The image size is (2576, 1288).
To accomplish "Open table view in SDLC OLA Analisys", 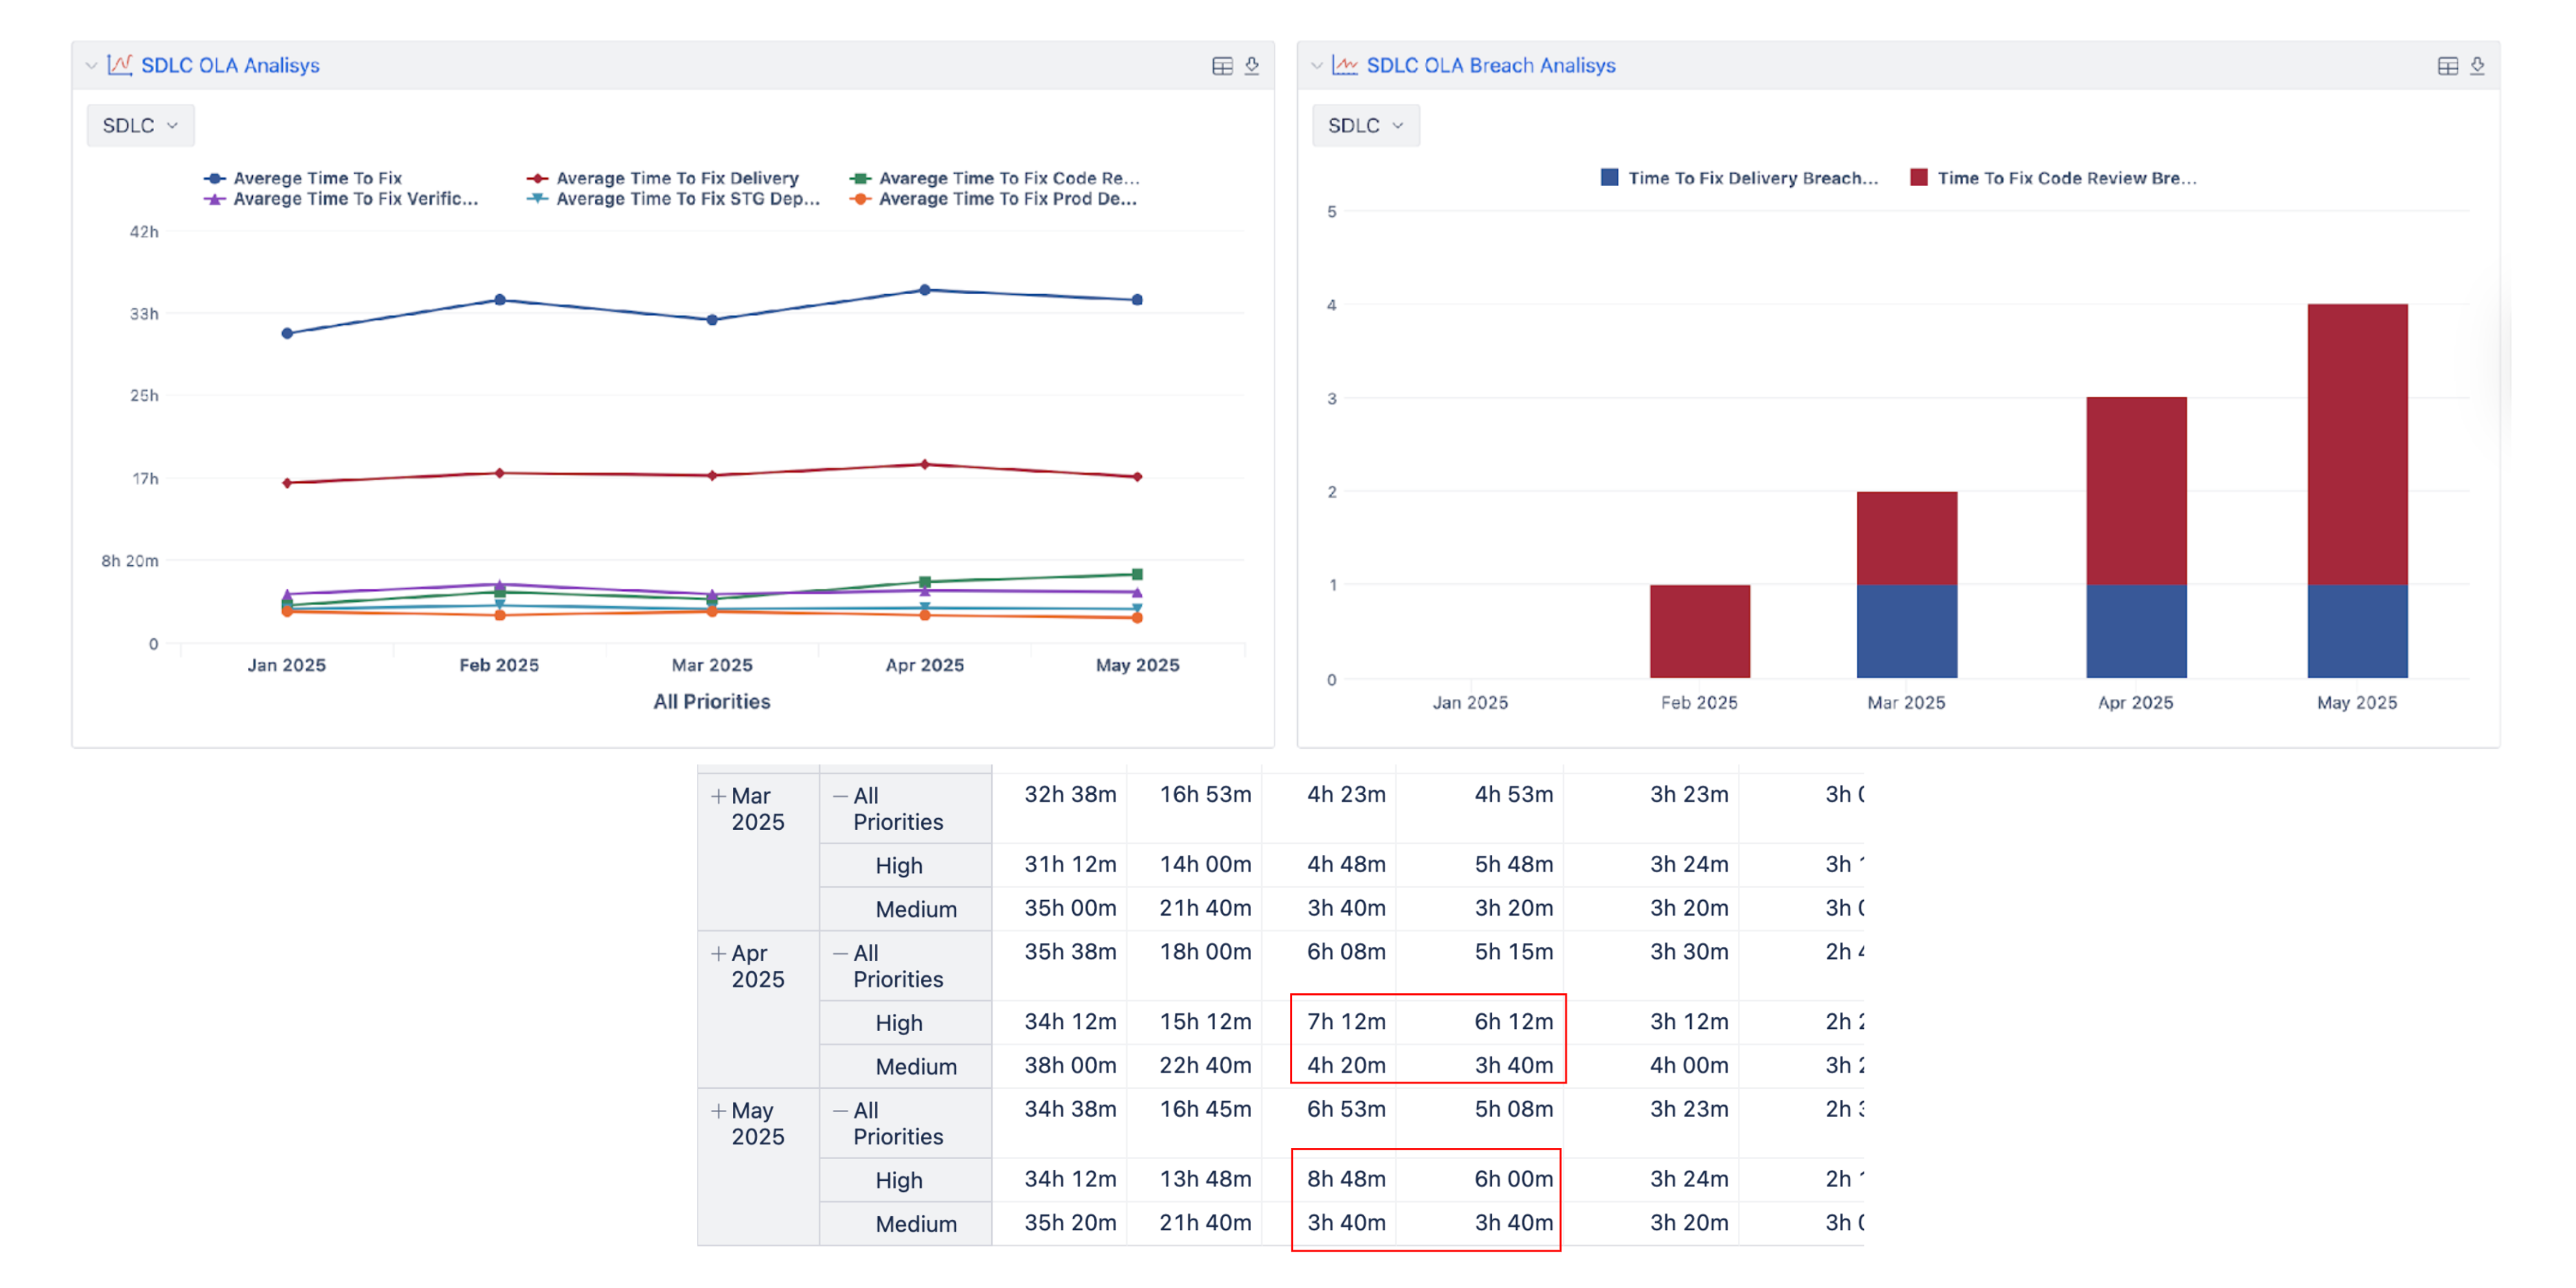I will tap(1222, 66).
